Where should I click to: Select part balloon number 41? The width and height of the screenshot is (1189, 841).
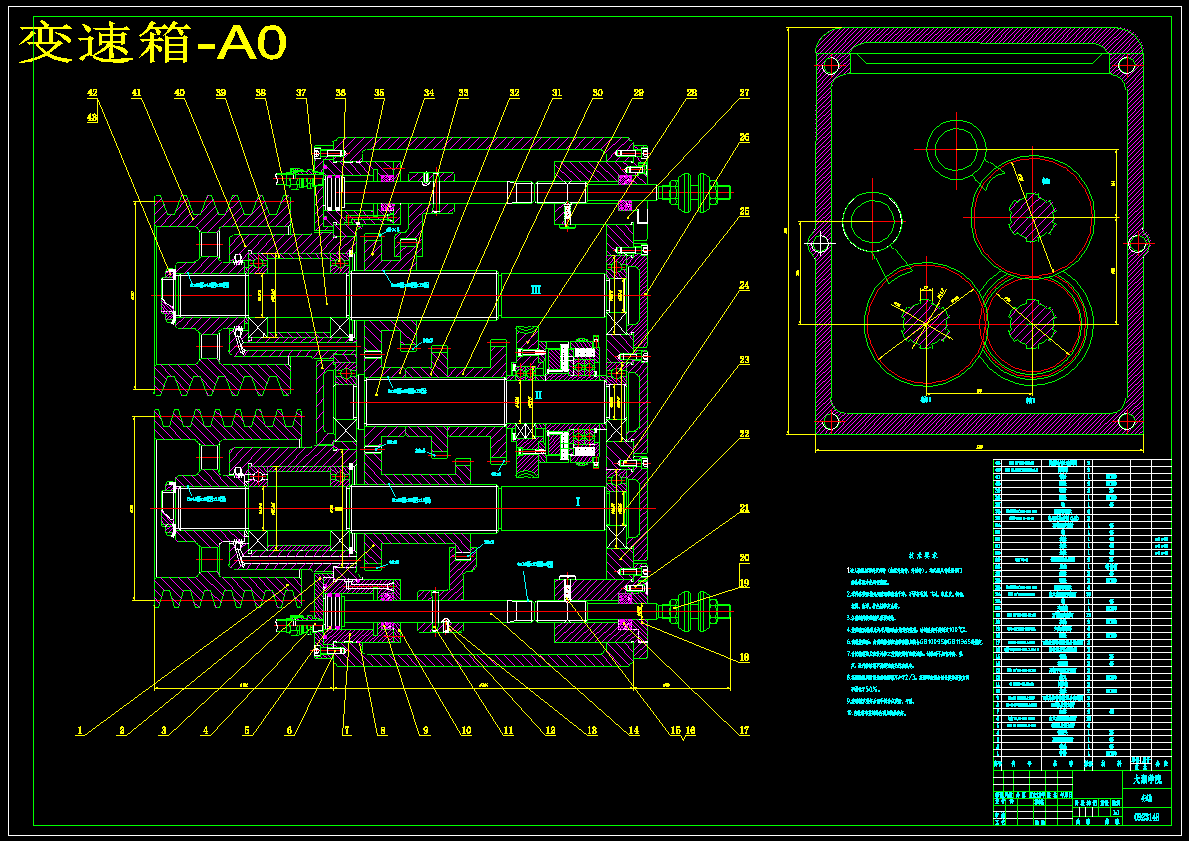point(136,93)
